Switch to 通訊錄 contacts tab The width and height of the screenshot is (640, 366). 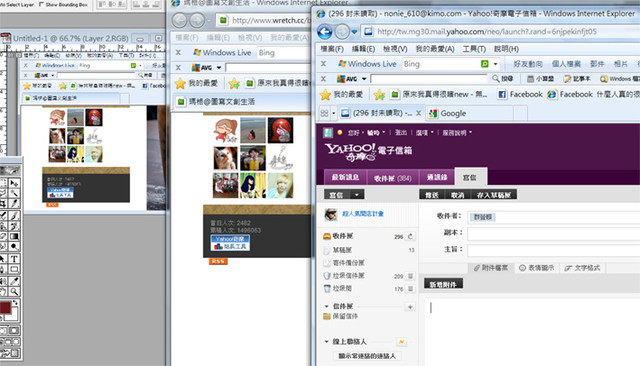(x=437, y=177)
